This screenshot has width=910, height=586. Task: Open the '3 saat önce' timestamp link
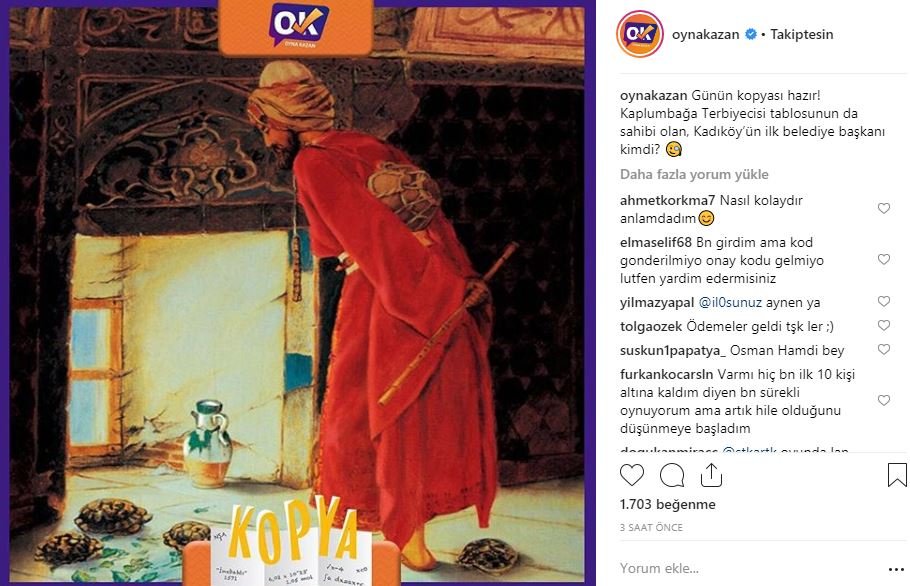pyautogui.click(x=651, y=527)
